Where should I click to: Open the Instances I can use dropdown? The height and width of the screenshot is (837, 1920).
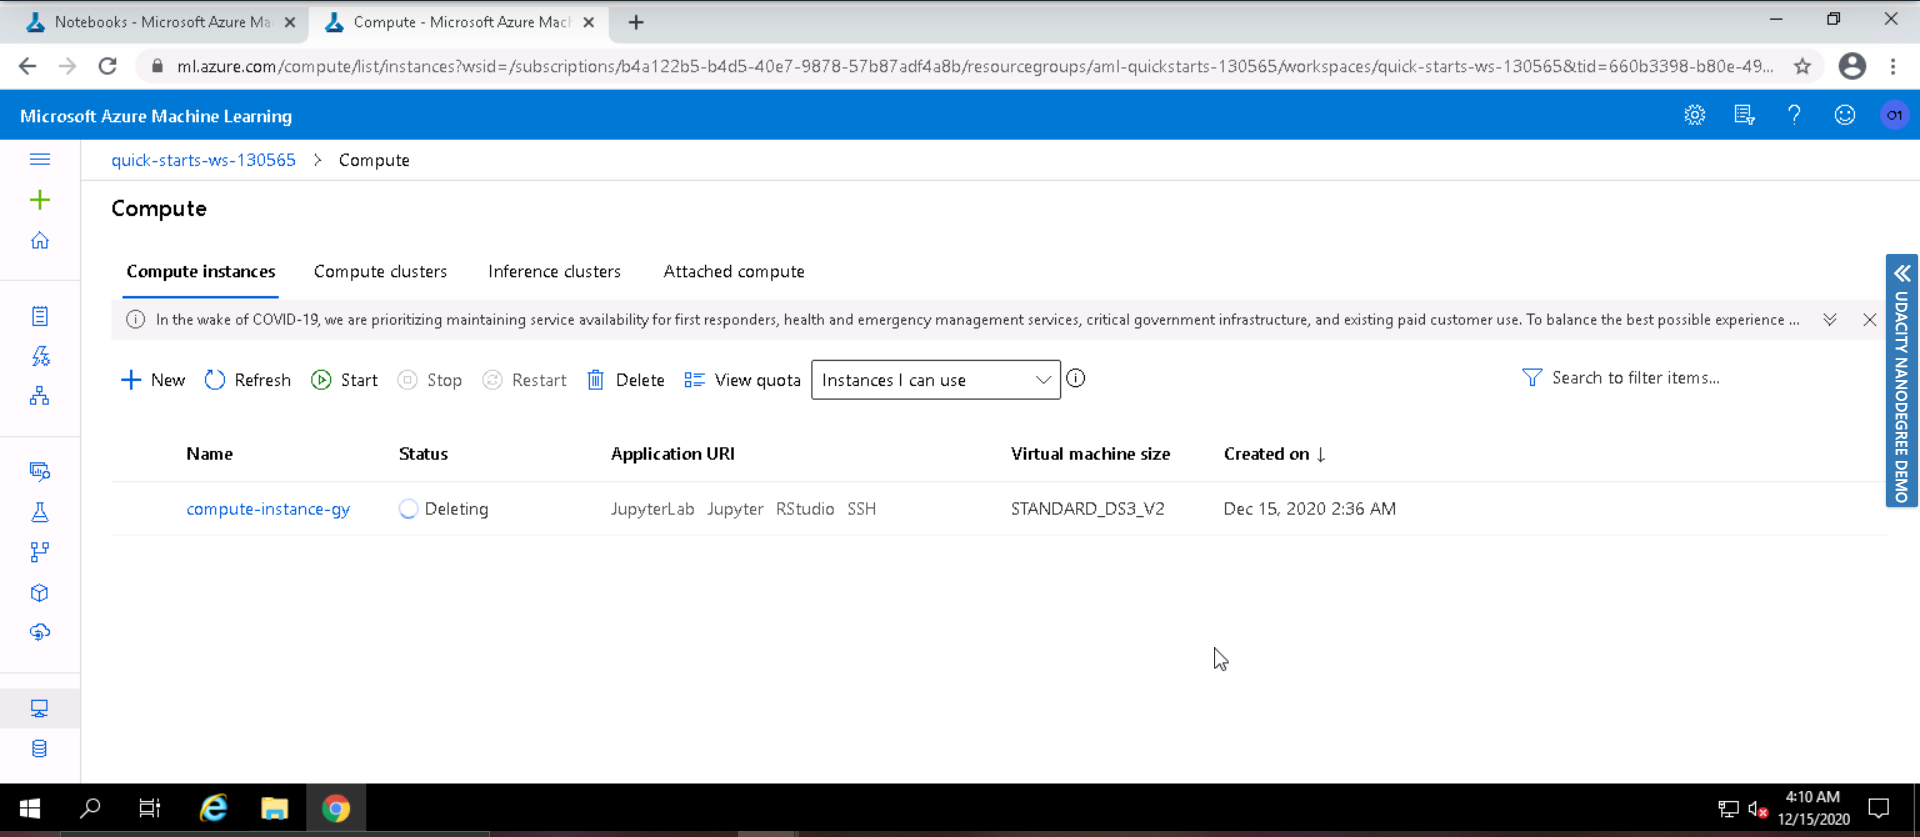tap(936, 380)
